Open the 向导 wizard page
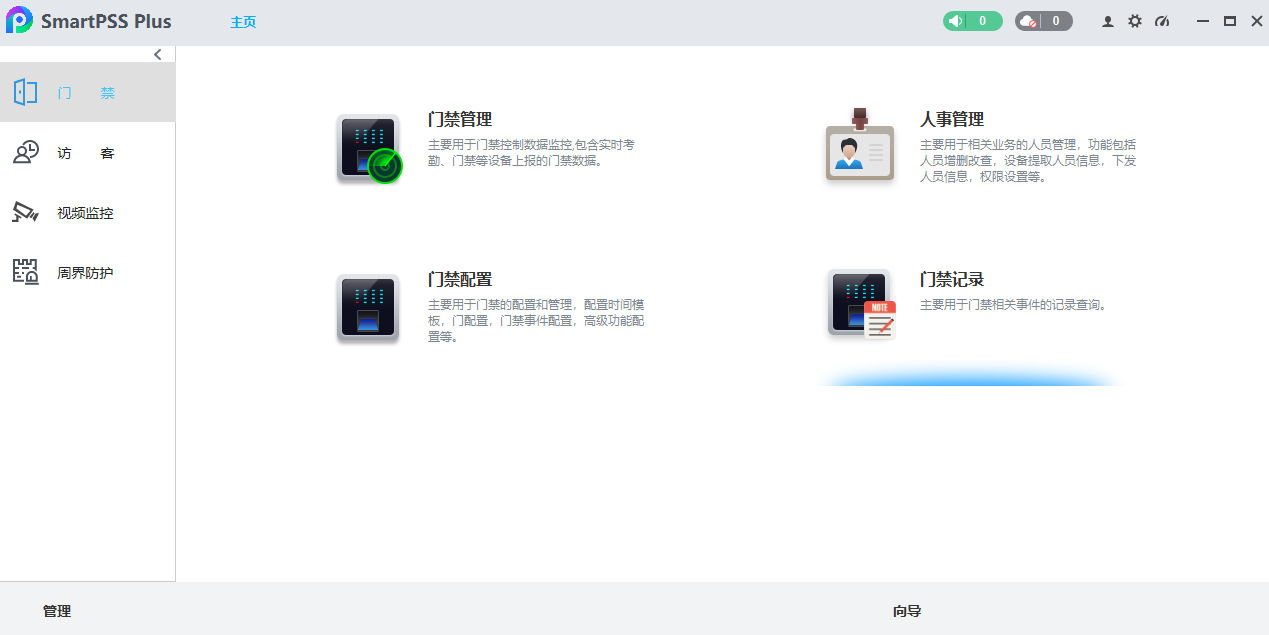1269x635 pixels. 909,610
